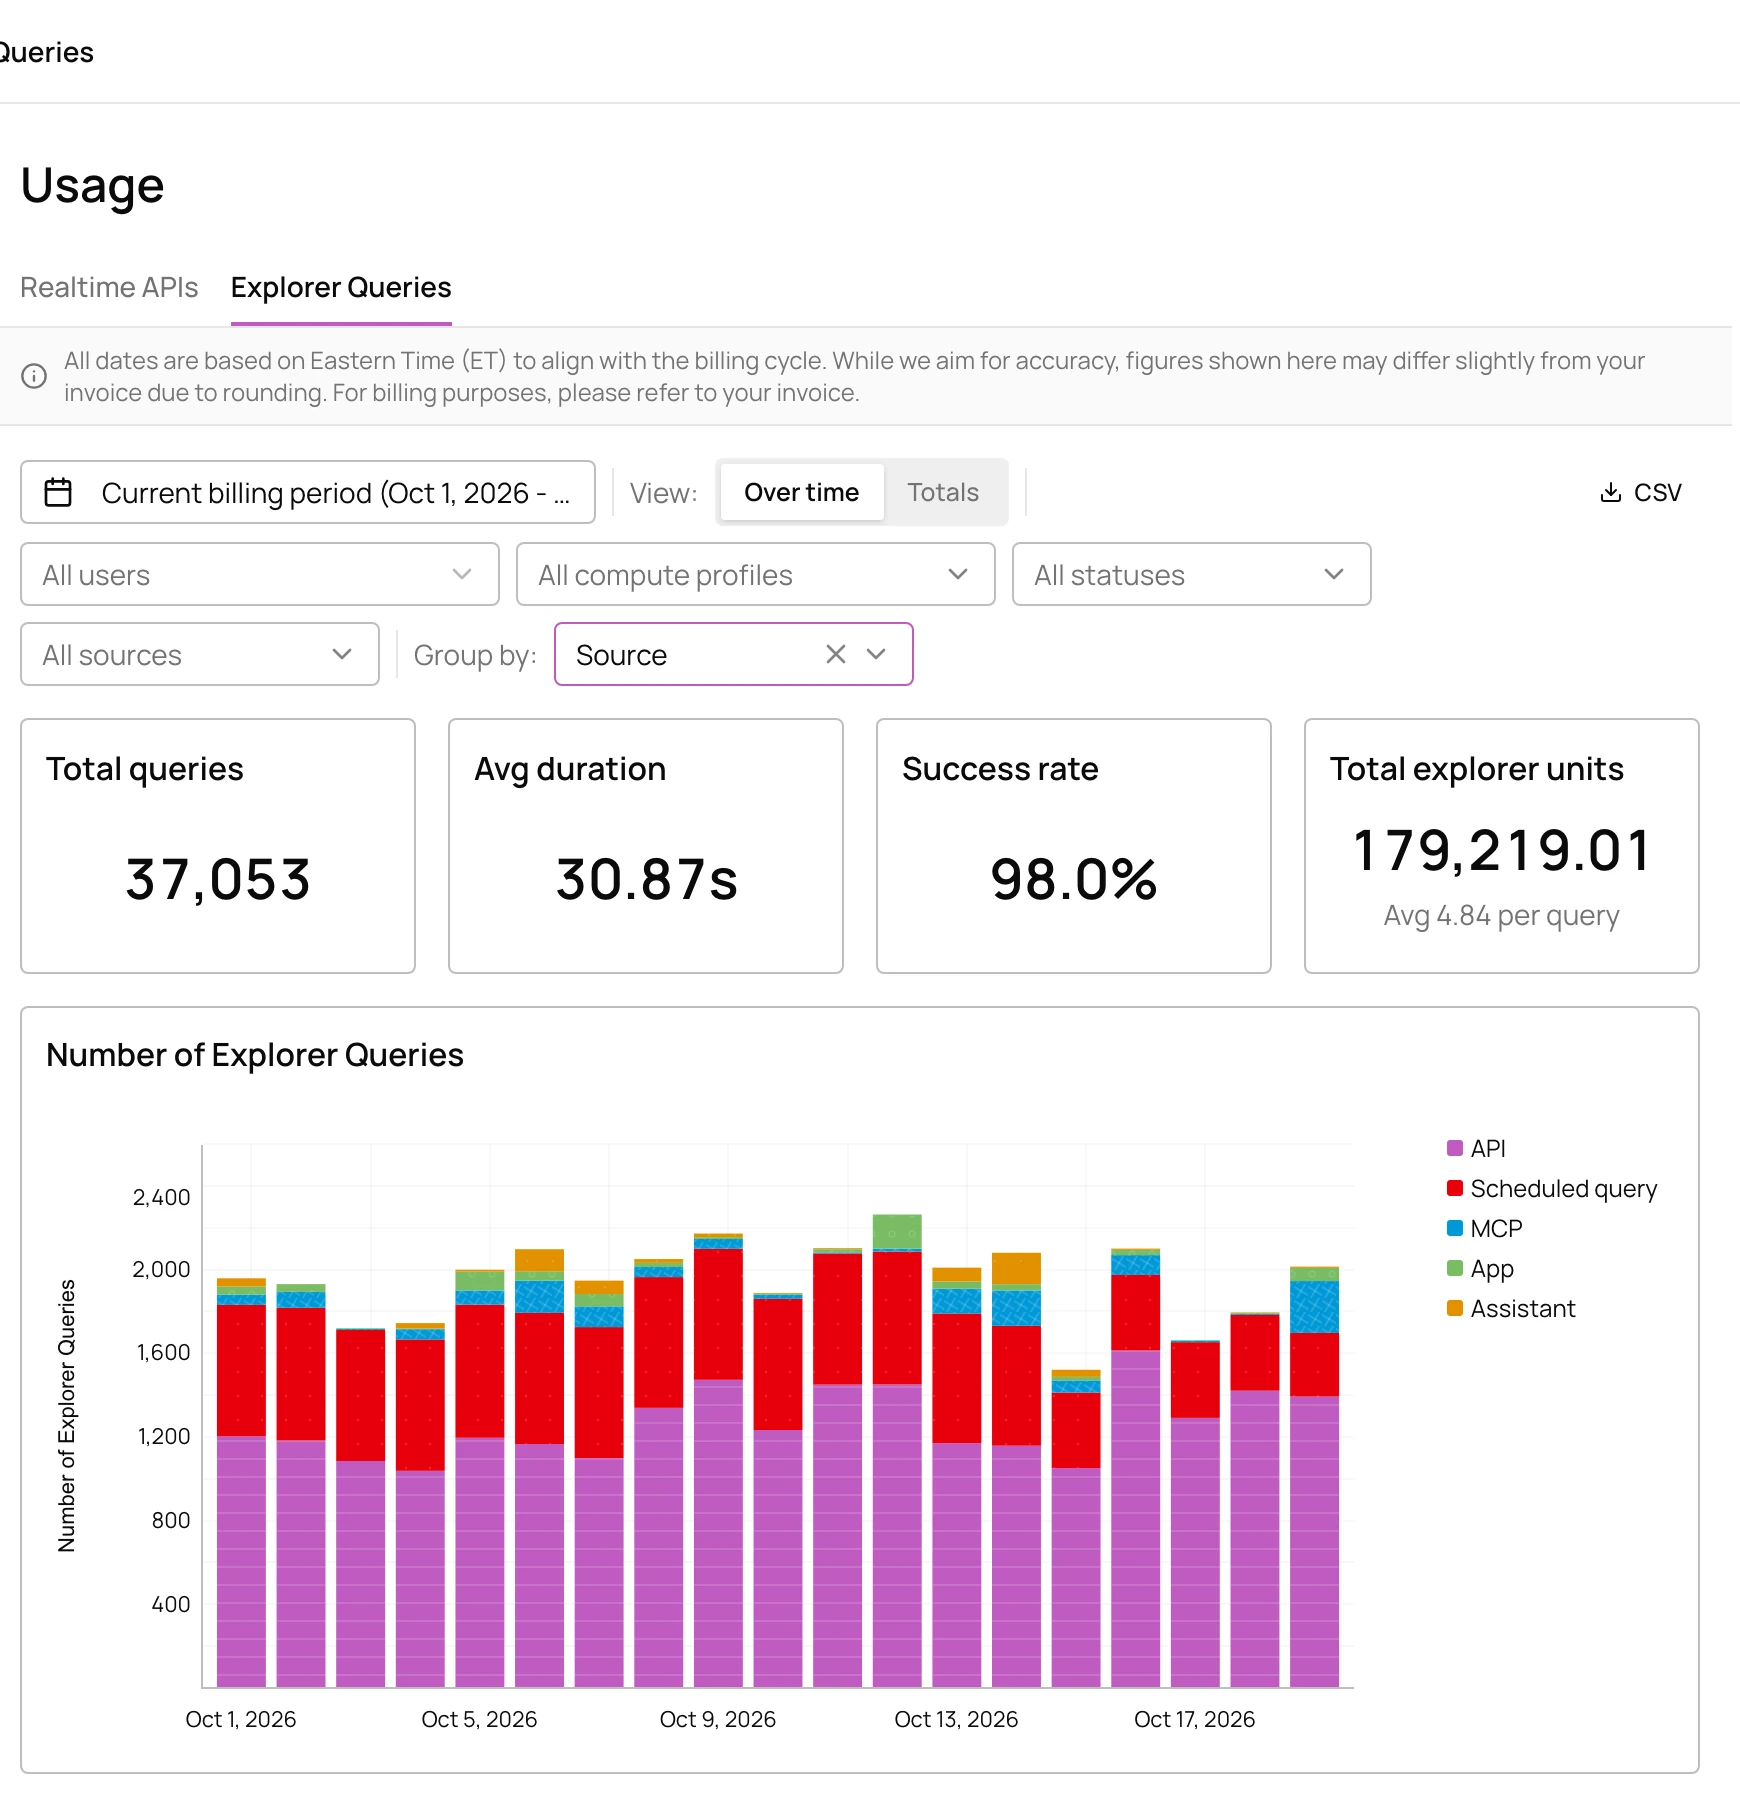
Task: Click the calendar icon in billing period selector
Action: (x=58, y=492)
